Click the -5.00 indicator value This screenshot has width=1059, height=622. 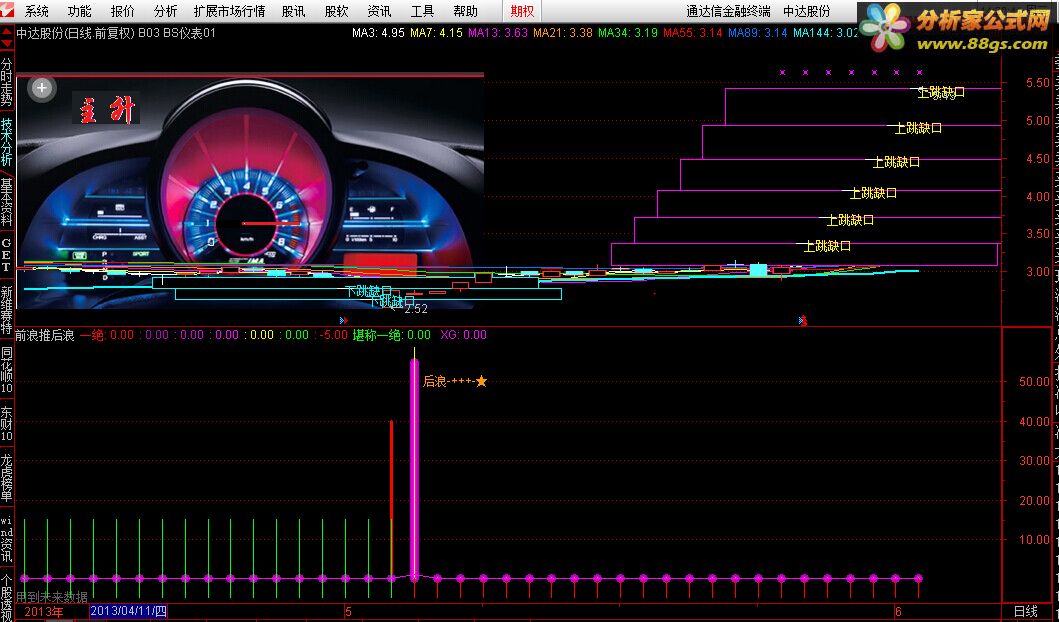pyautogui.click(x=334, y=335)
